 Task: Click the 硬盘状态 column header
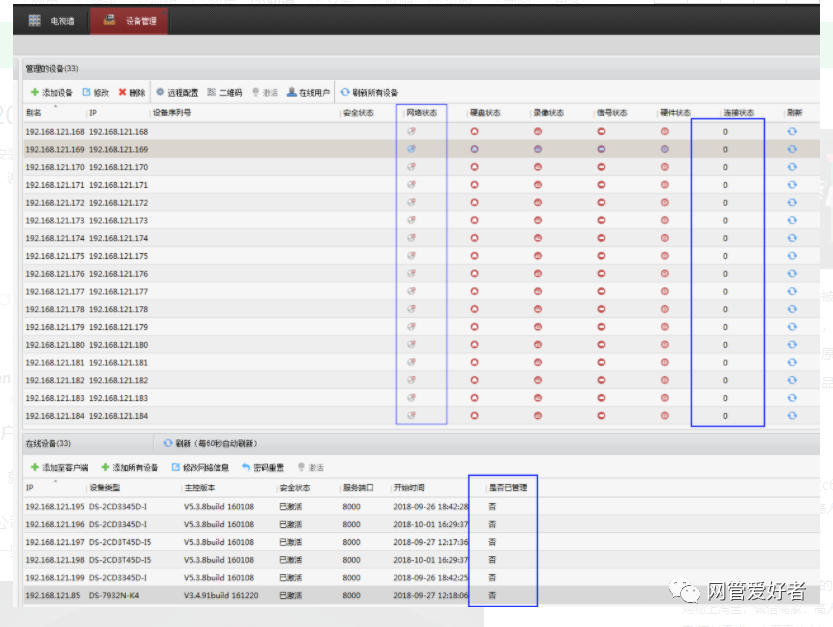tap(485, 113)
